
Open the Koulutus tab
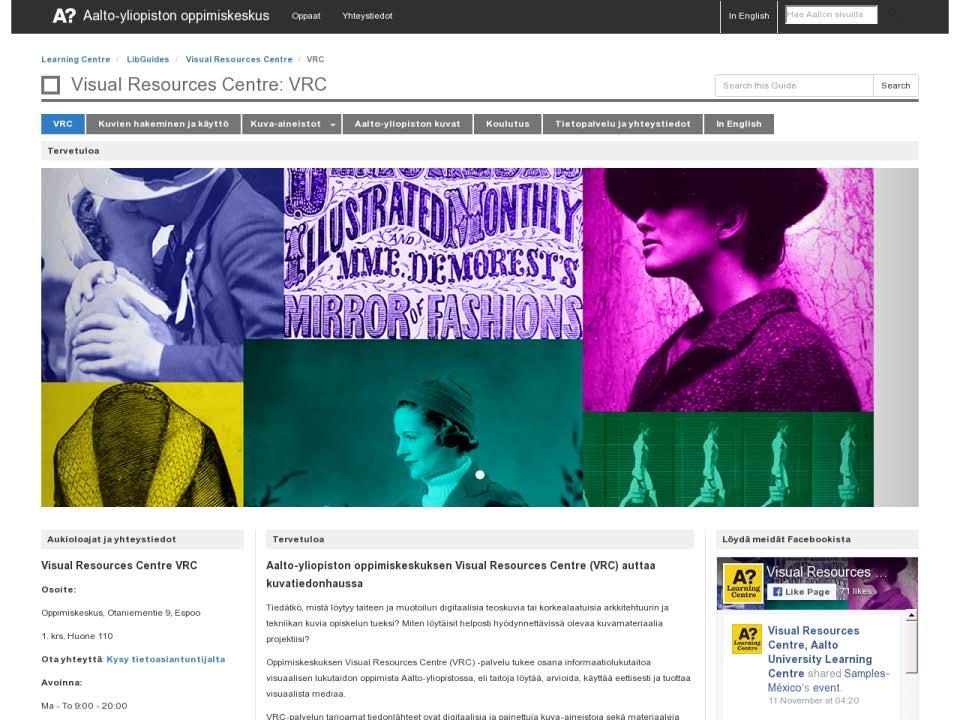click(508, 124)
